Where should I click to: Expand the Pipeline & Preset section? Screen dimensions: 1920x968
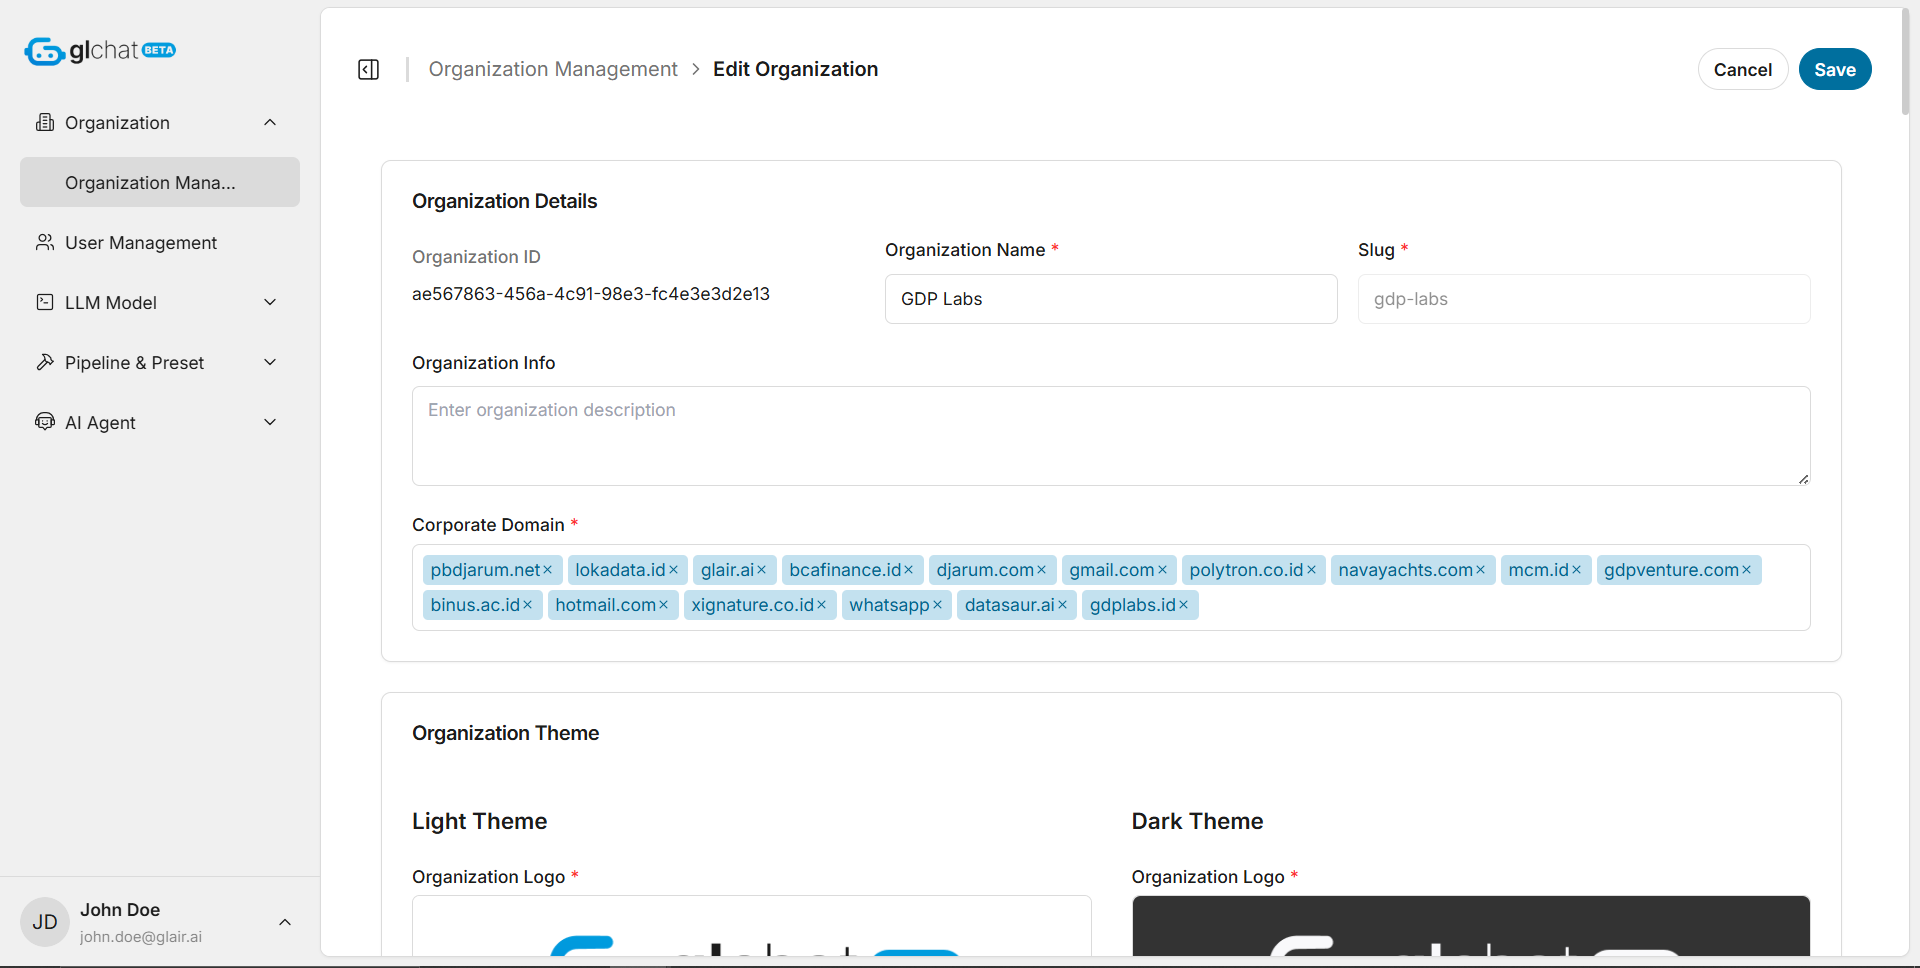(x=269, y=362)
